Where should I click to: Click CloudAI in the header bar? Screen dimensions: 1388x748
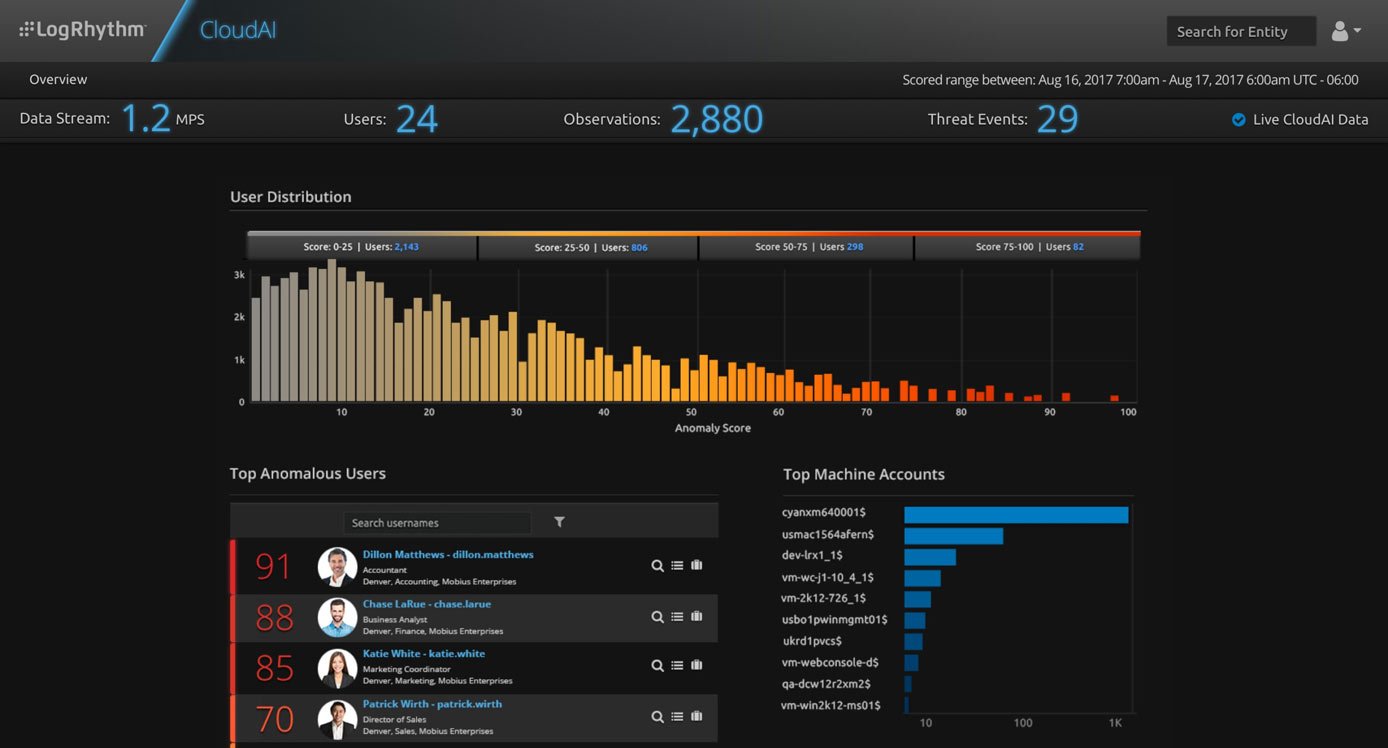[x=237, y=29]
